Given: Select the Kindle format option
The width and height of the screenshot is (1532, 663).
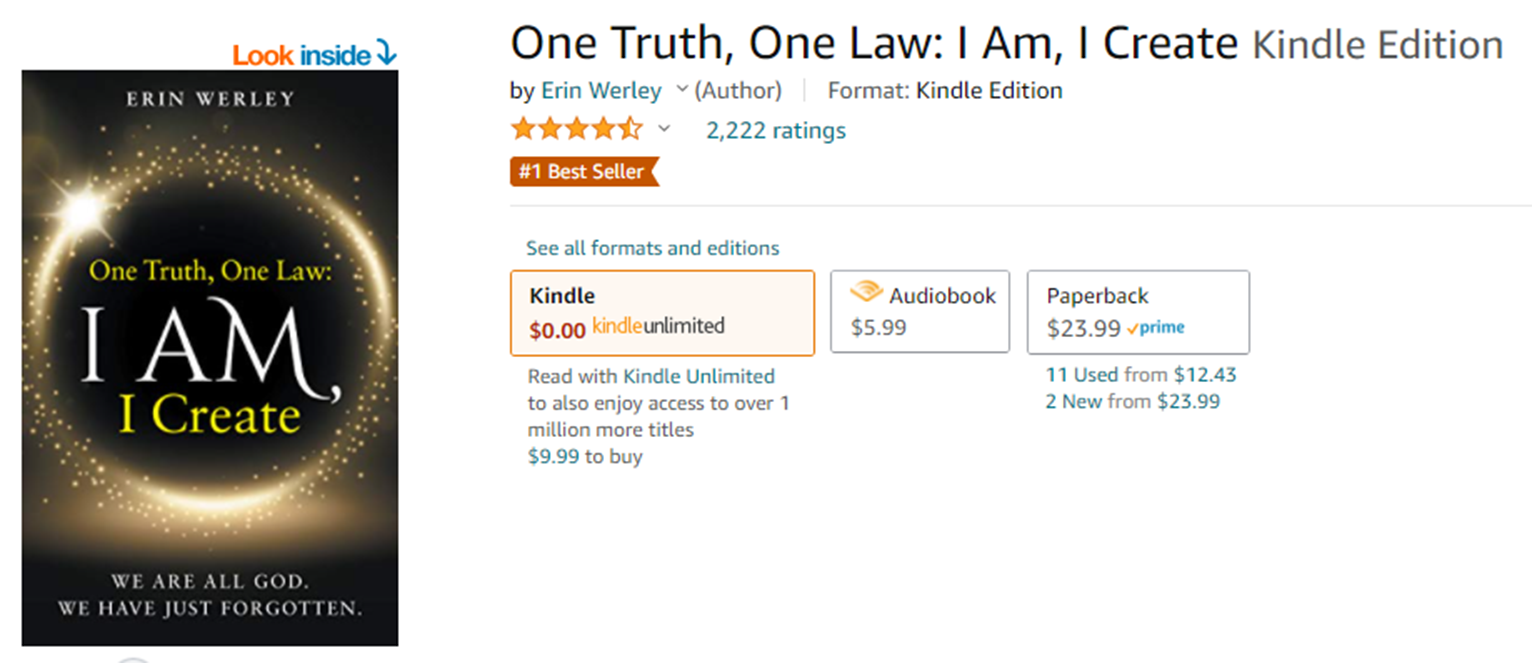Looking at the screenshot, I should coord(662,313).
